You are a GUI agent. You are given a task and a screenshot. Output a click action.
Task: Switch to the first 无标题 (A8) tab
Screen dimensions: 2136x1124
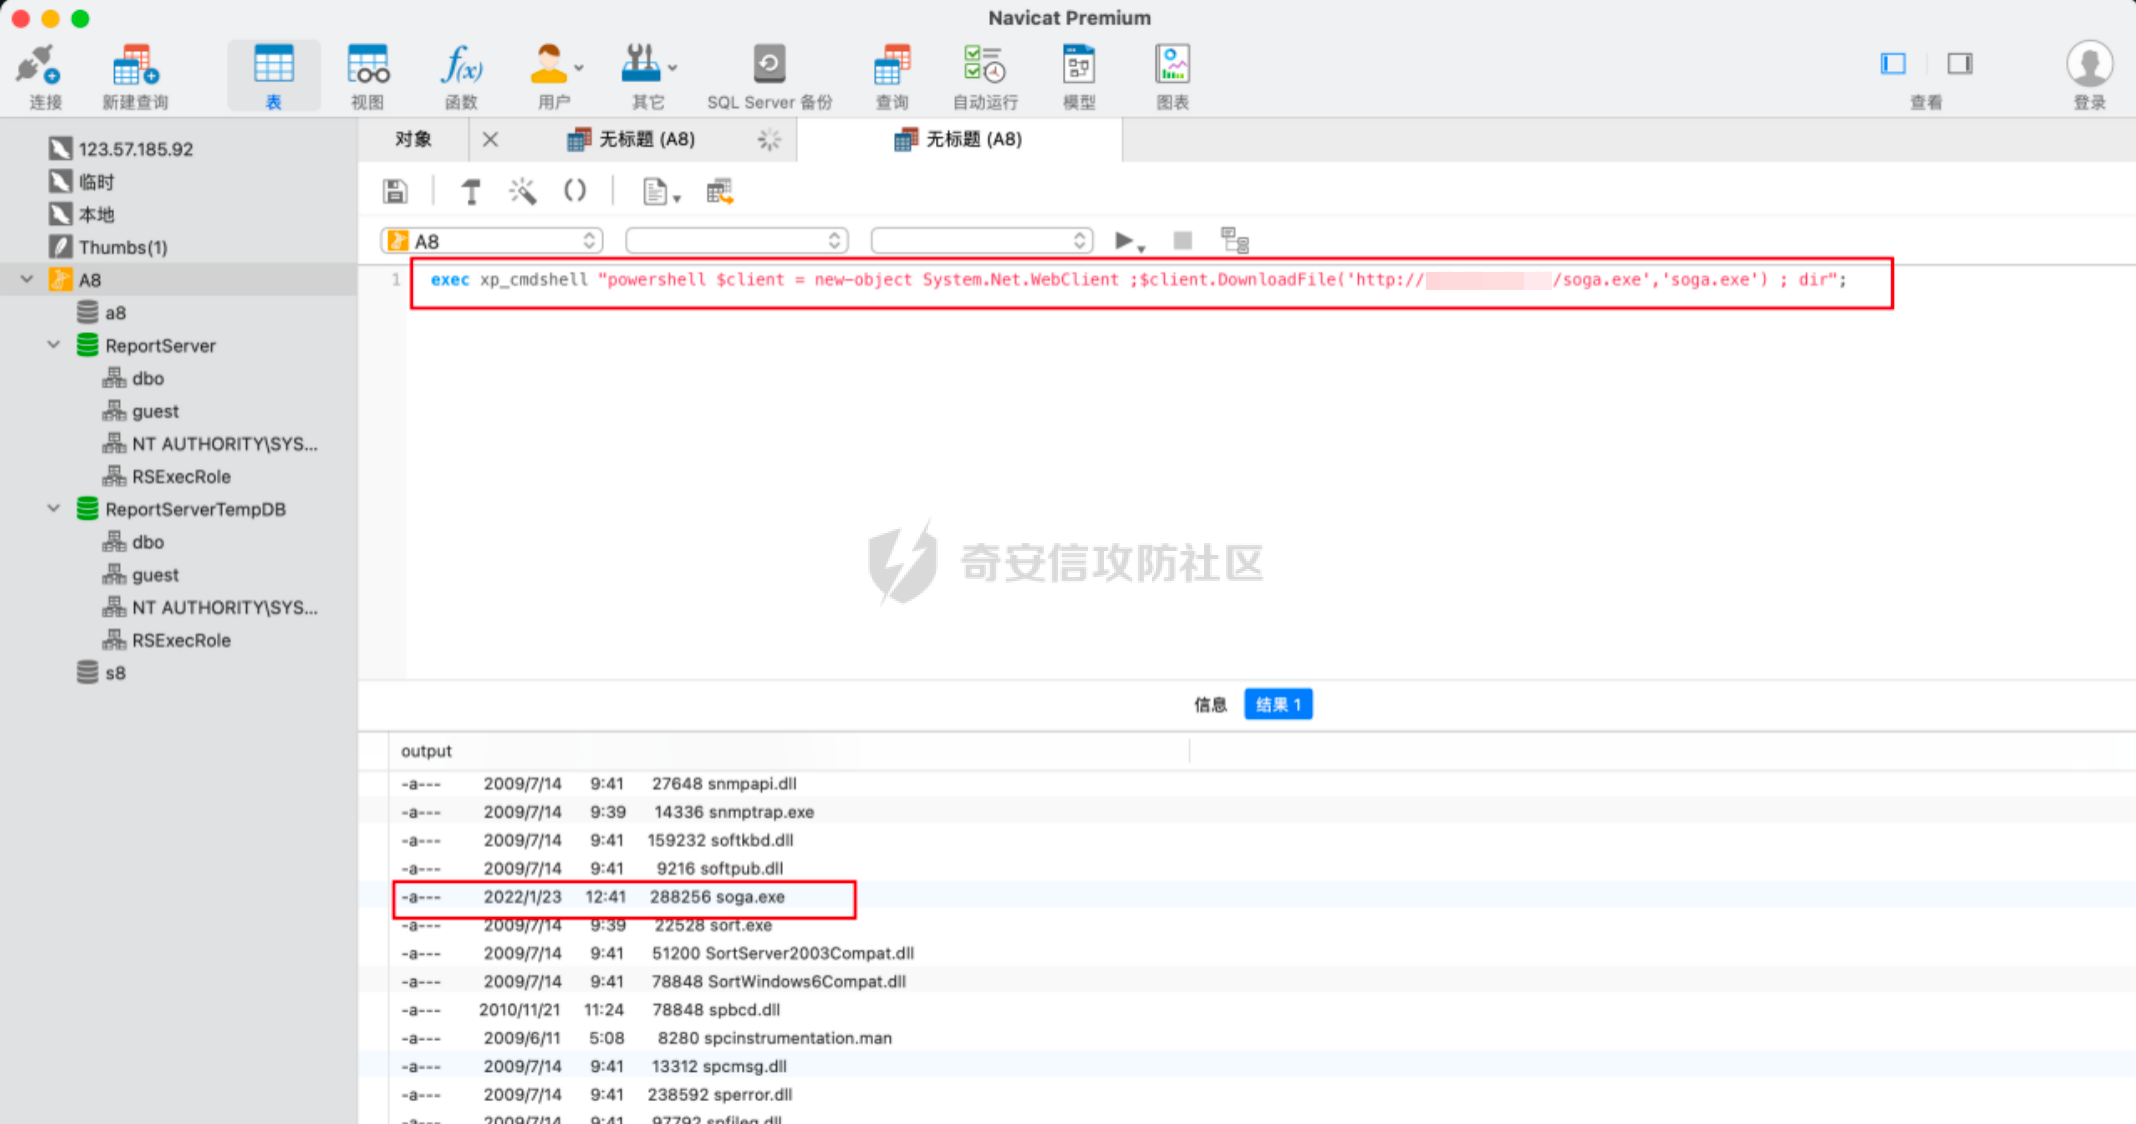click(x=631, y=139)
